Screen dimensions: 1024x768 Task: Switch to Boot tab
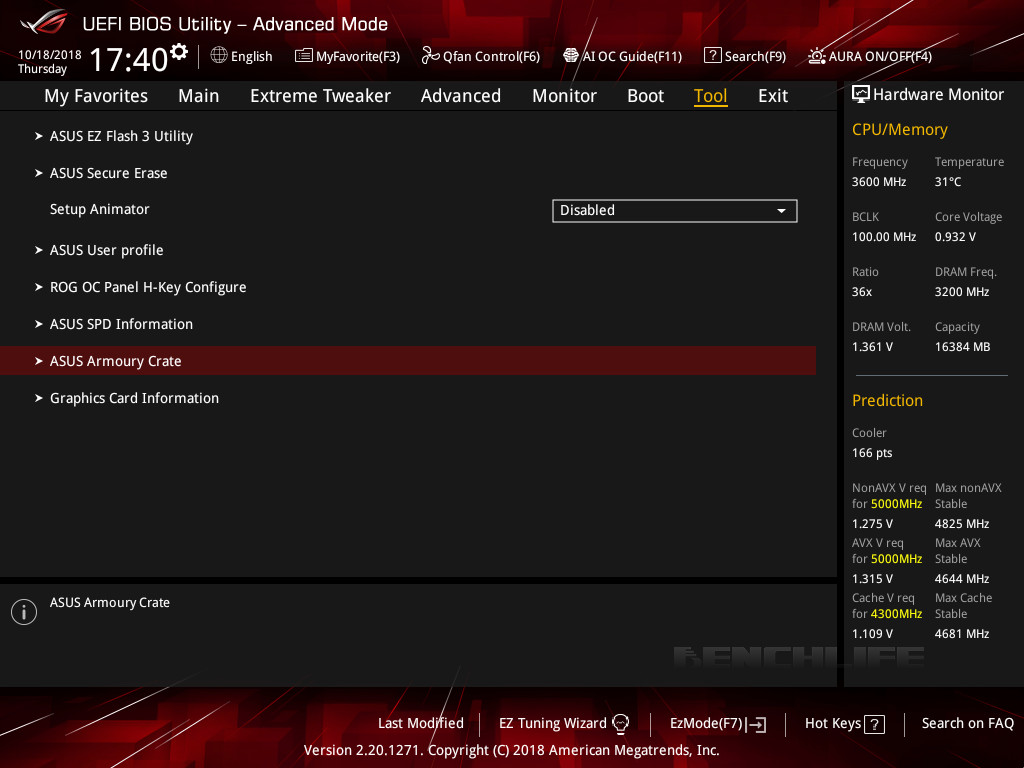click(645, 96)
